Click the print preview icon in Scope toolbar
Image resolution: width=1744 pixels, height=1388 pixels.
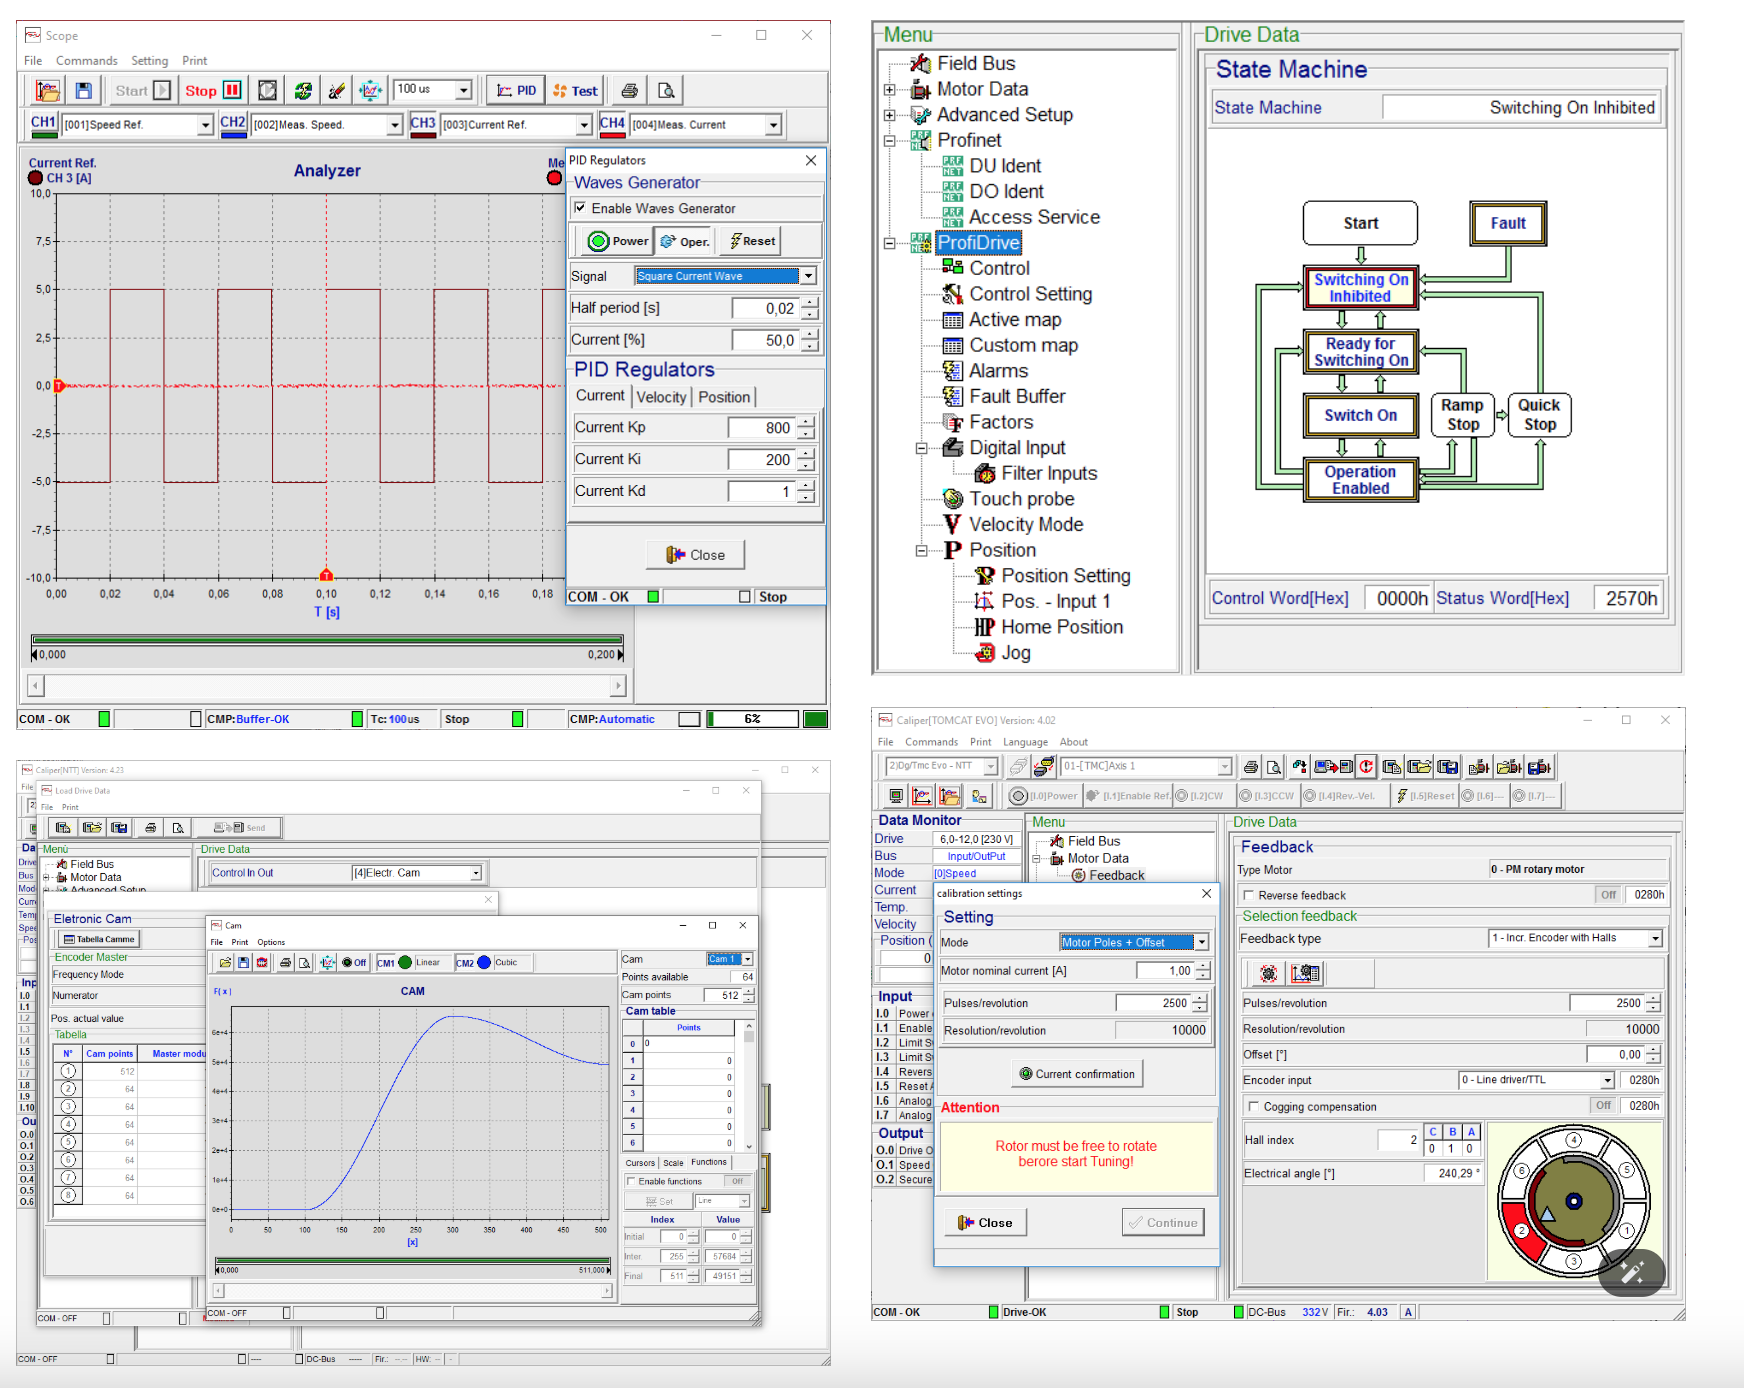pyautogui.click(x=666, y=91)
